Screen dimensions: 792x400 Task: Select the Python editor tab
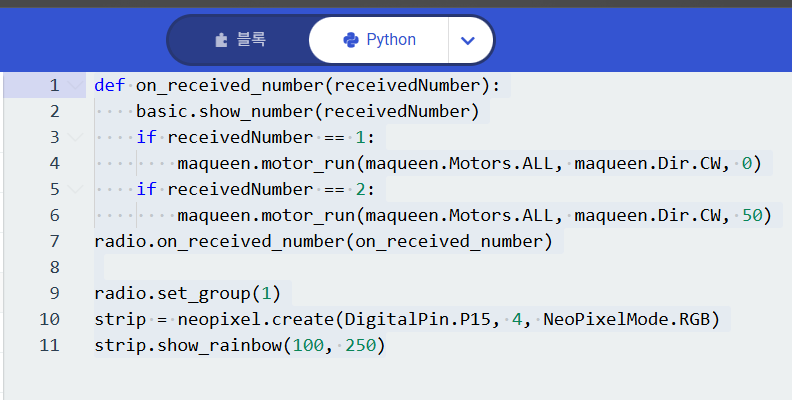click(x=379, y=40)
